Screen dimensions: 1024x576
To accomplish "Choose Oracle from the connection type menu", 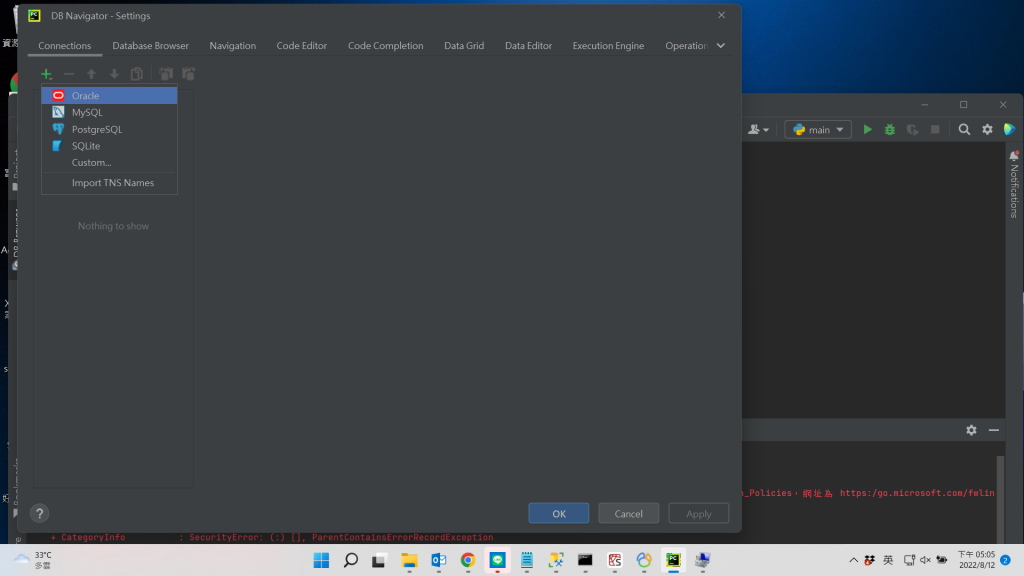I will (109, 95).
